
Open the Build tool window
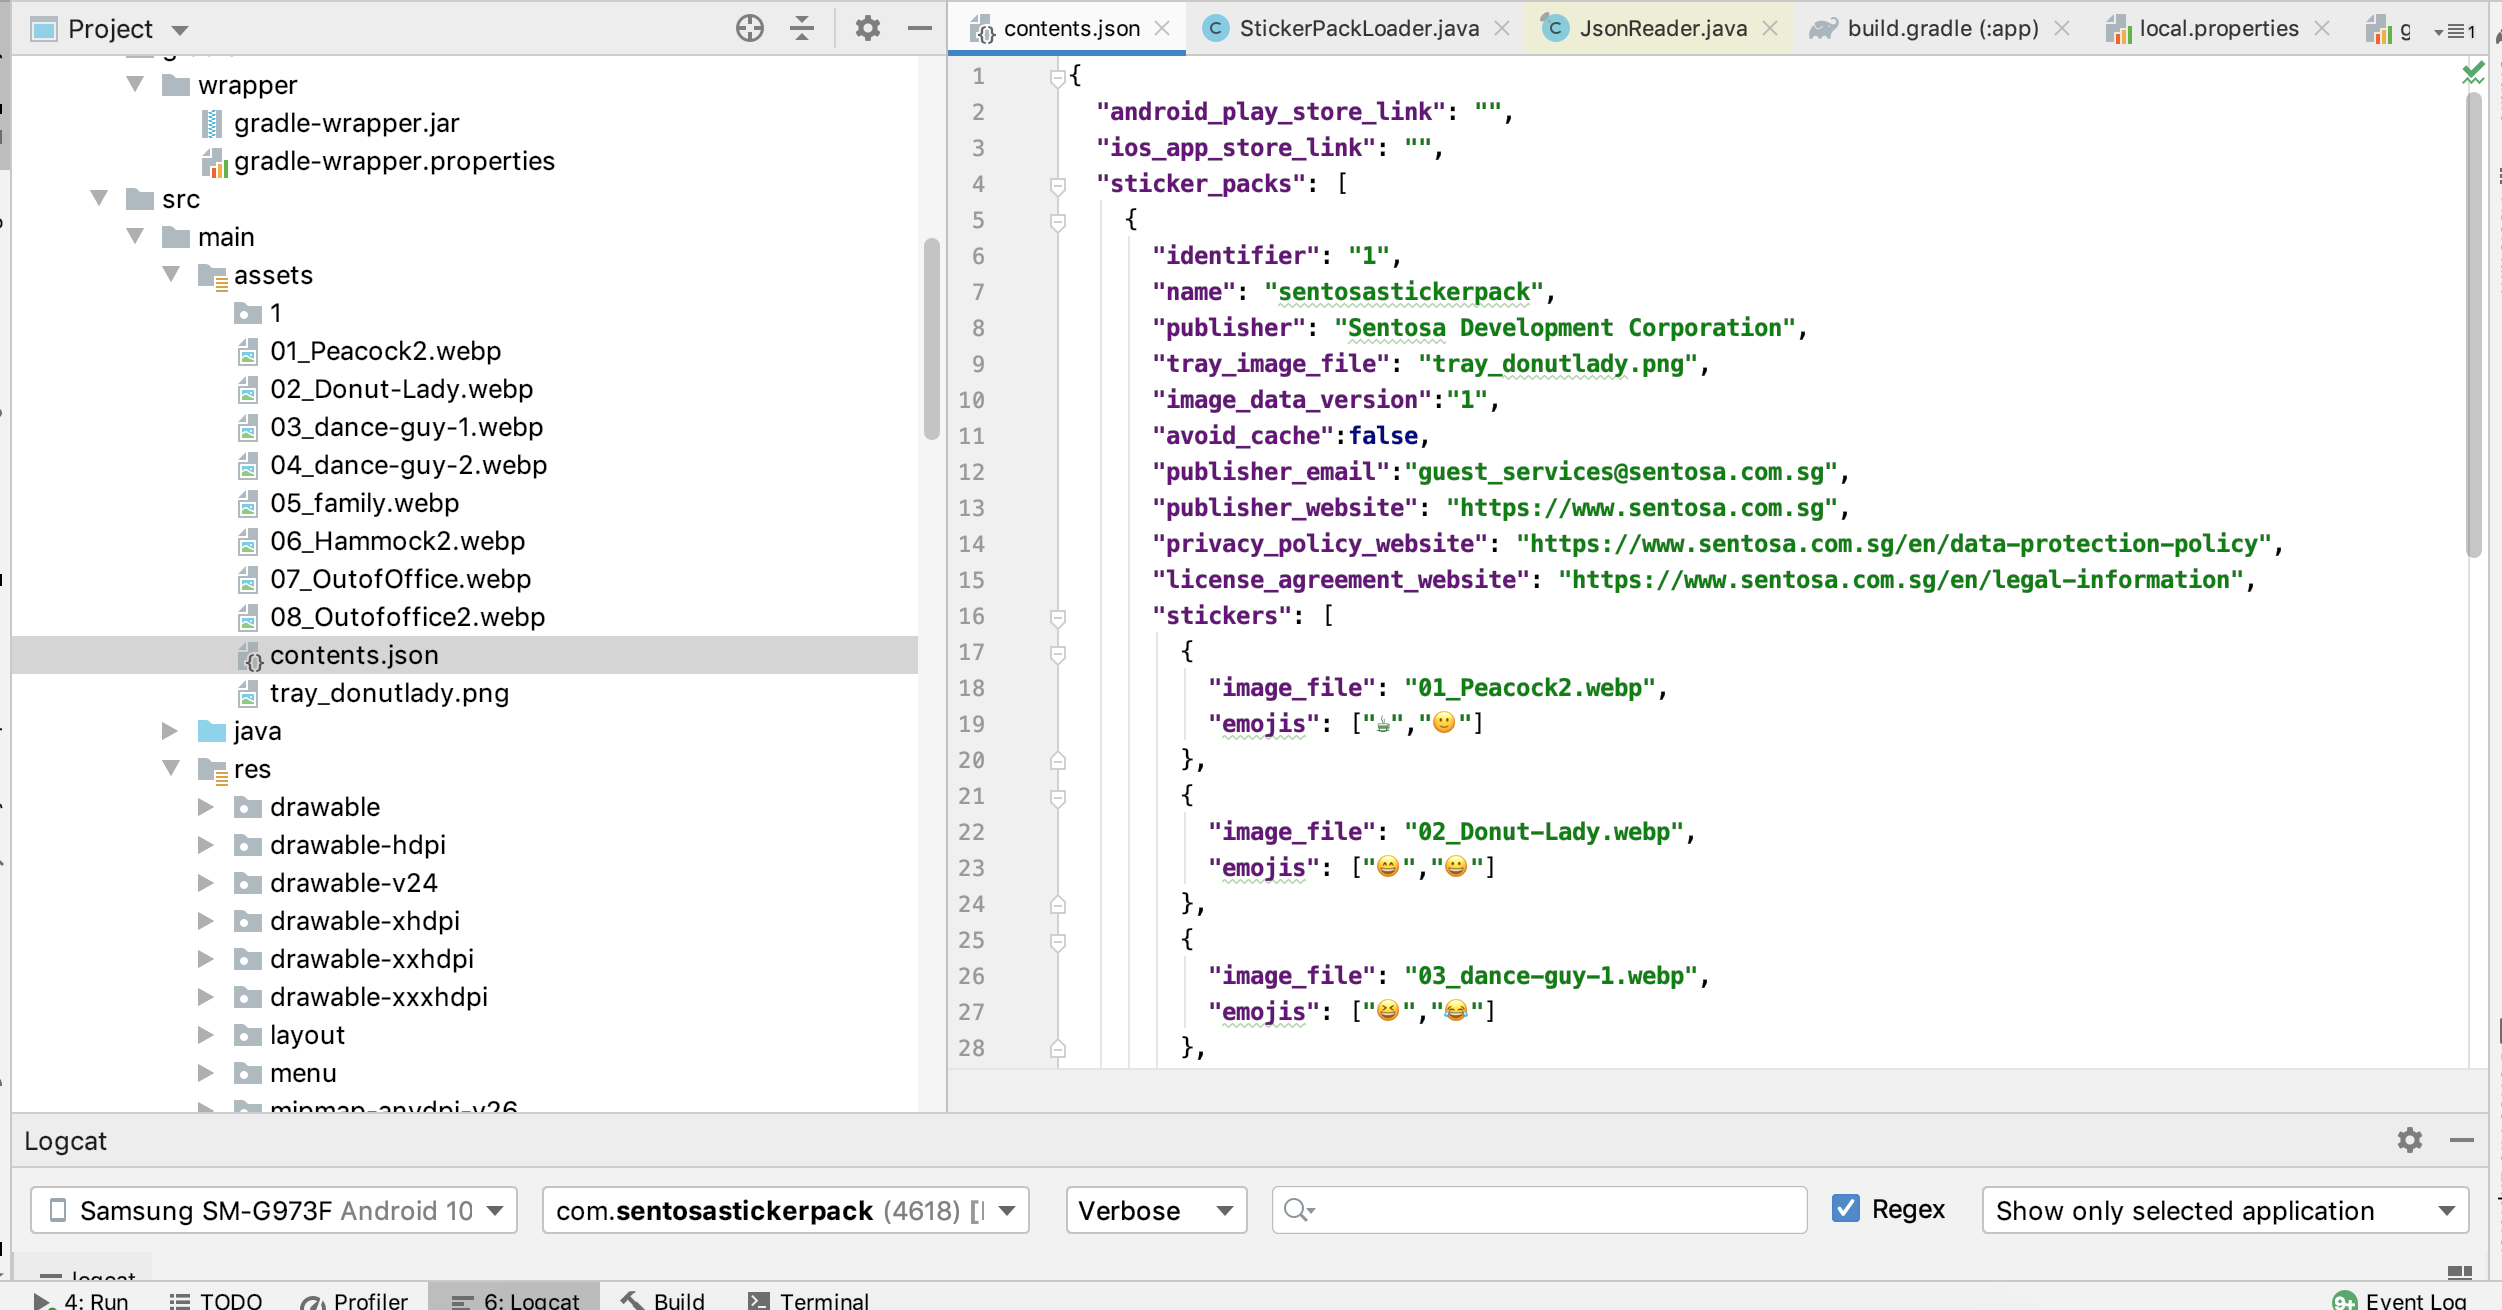(x=662, y=1299)
